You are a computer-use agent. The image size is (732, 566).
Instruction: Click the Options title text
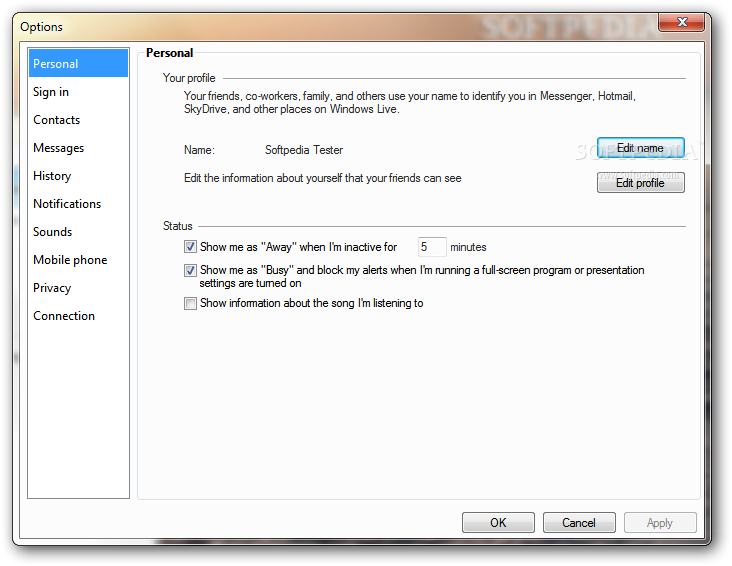(41, 27)
